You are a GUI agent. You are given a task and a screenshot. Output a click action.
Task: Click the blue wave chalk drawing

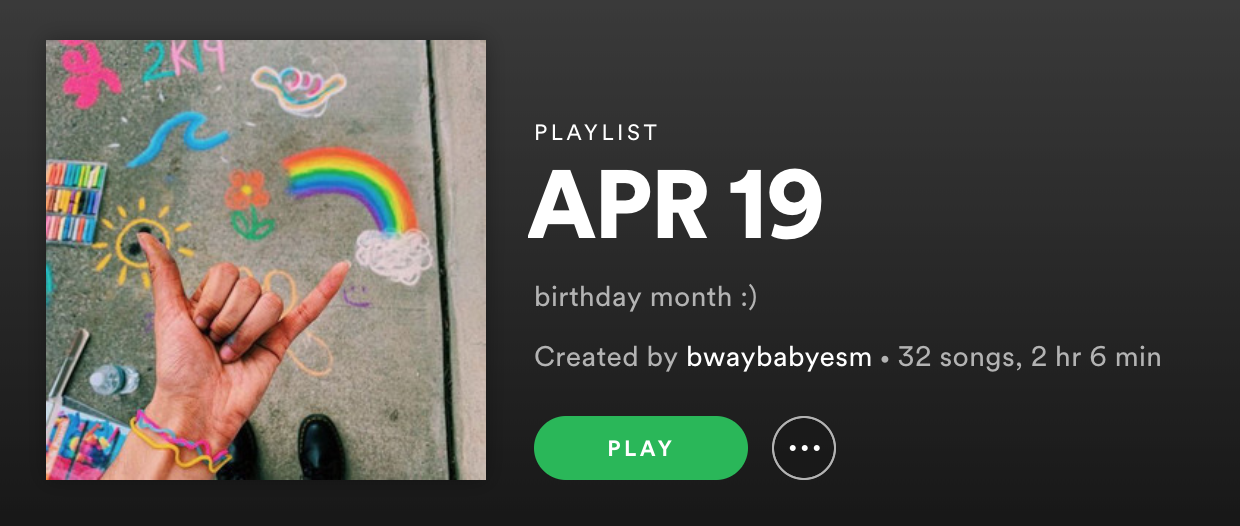(178, 138)
